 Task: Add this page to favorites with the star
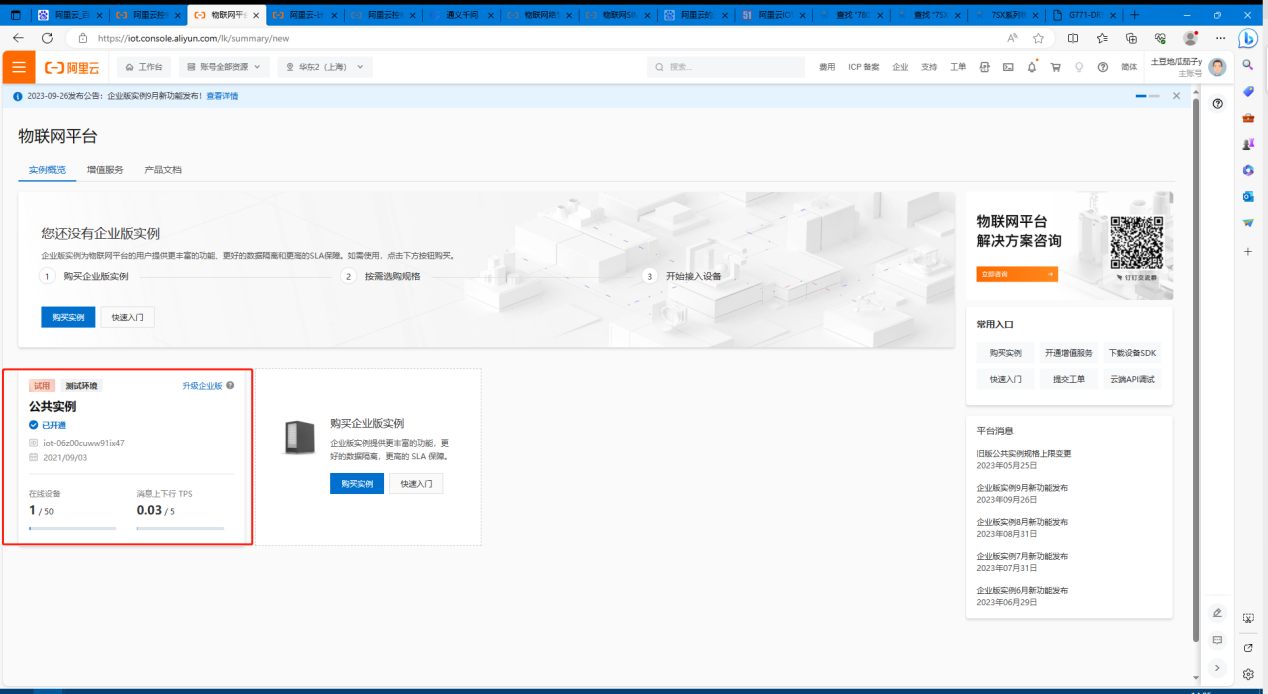(x=1038, y=38)
